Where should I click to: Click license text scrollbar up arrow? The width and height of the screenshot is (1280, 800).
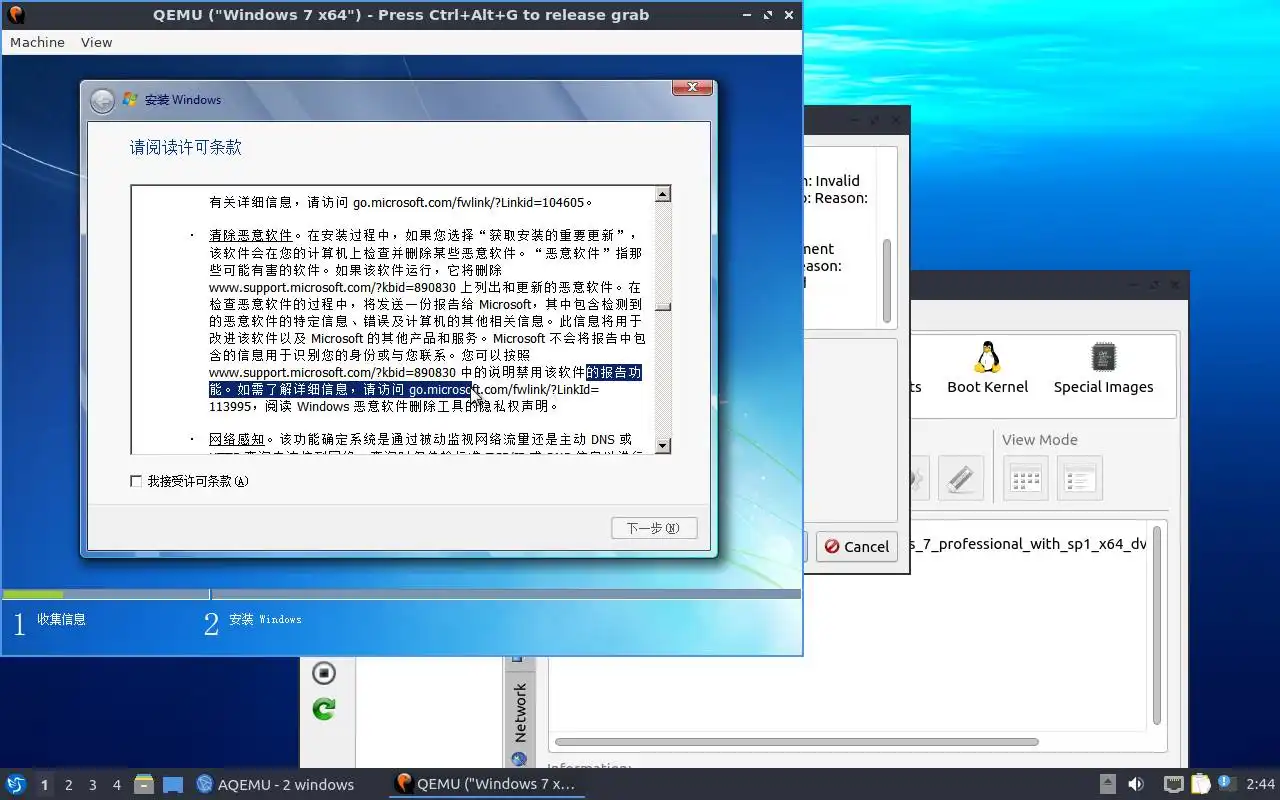[662, 194]
